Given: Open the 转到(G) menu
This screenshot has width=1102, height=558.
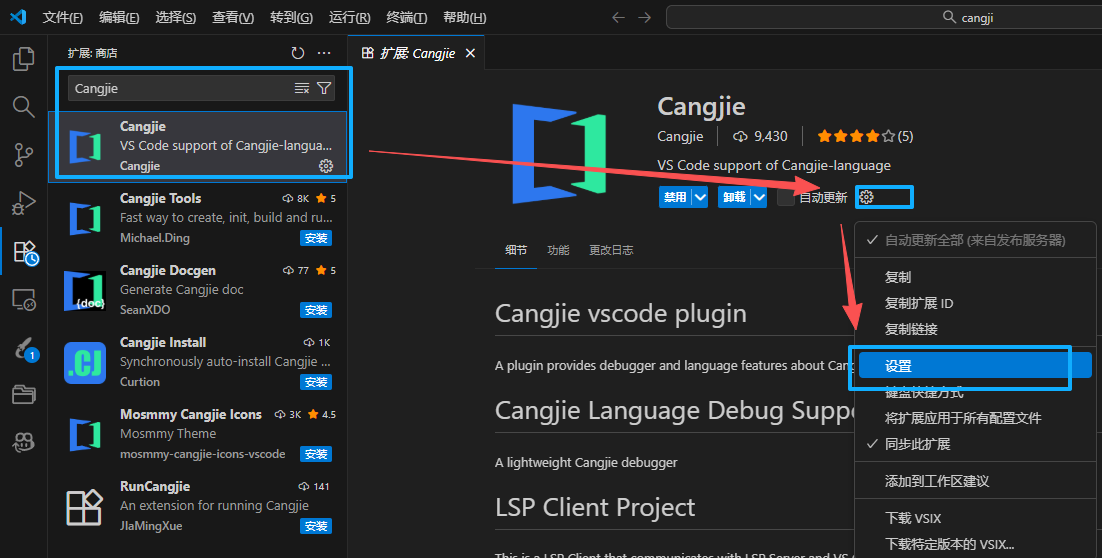Looking at the screenshot, I should click(x=292, y=18).
